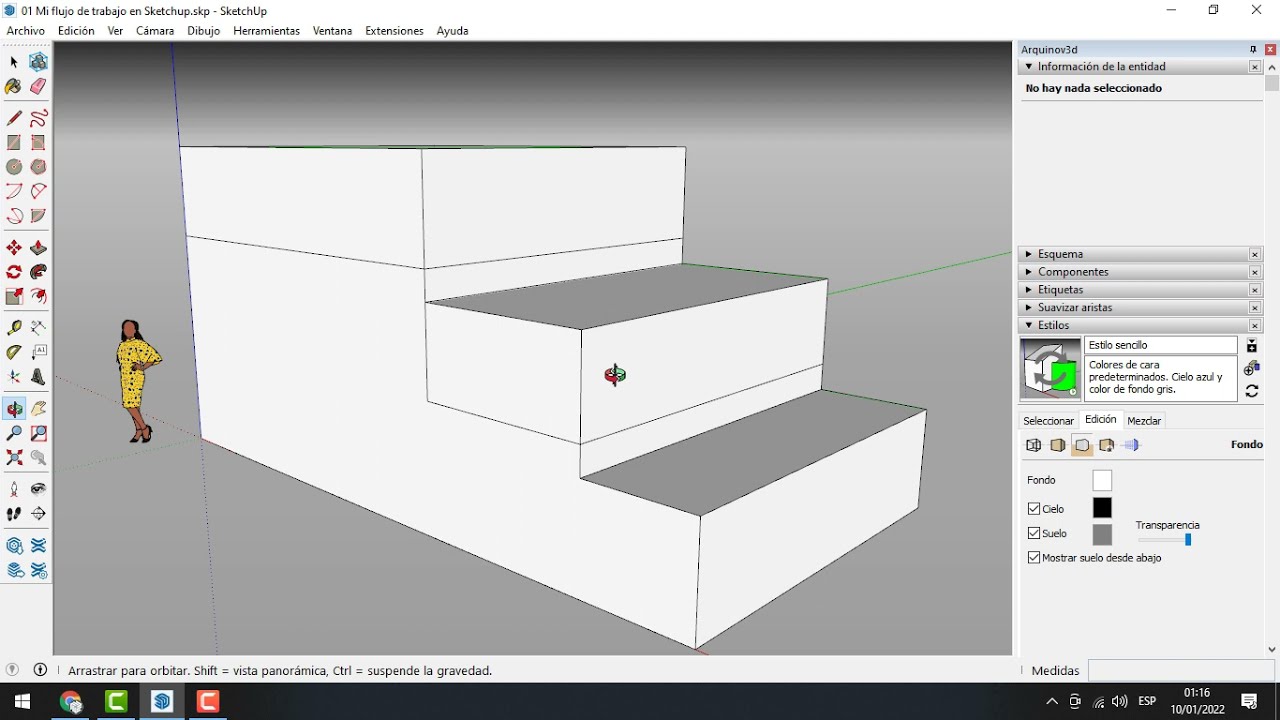Select the Polygon tool
The width and height of the screenshot is (1280, 720).
tap(38, 167)
